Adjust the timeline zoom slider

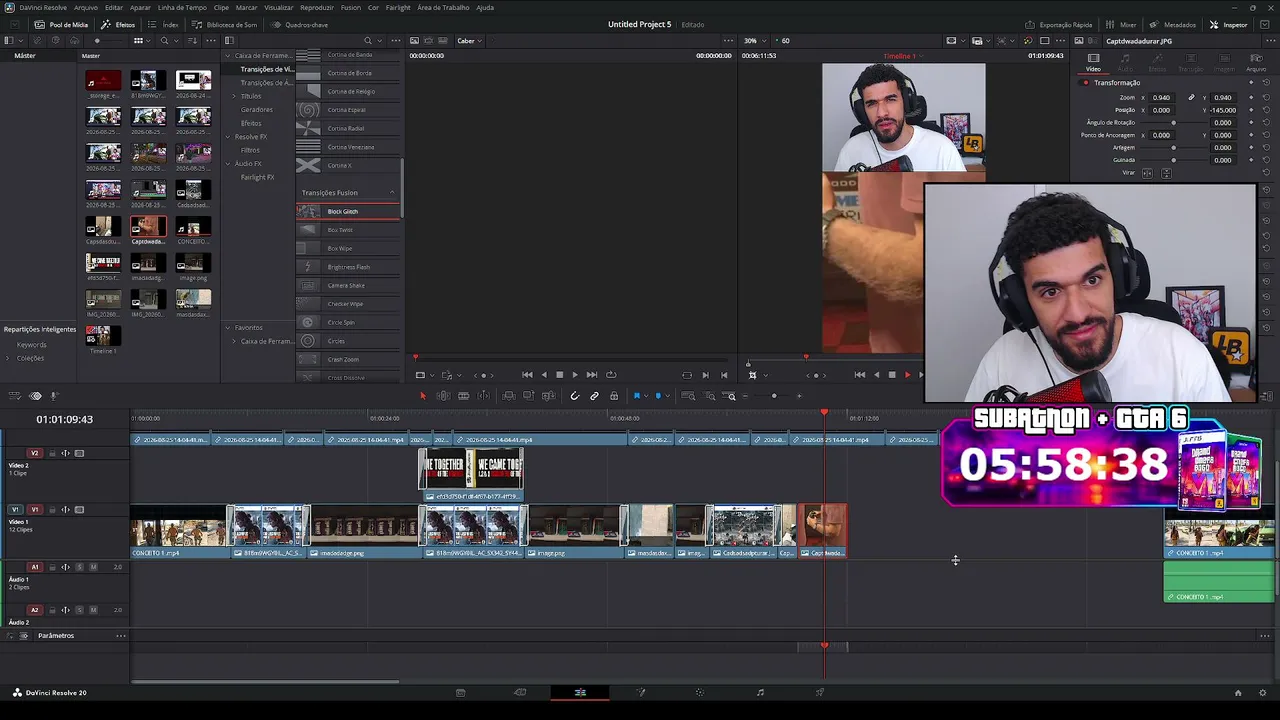(x=773, y=396)
